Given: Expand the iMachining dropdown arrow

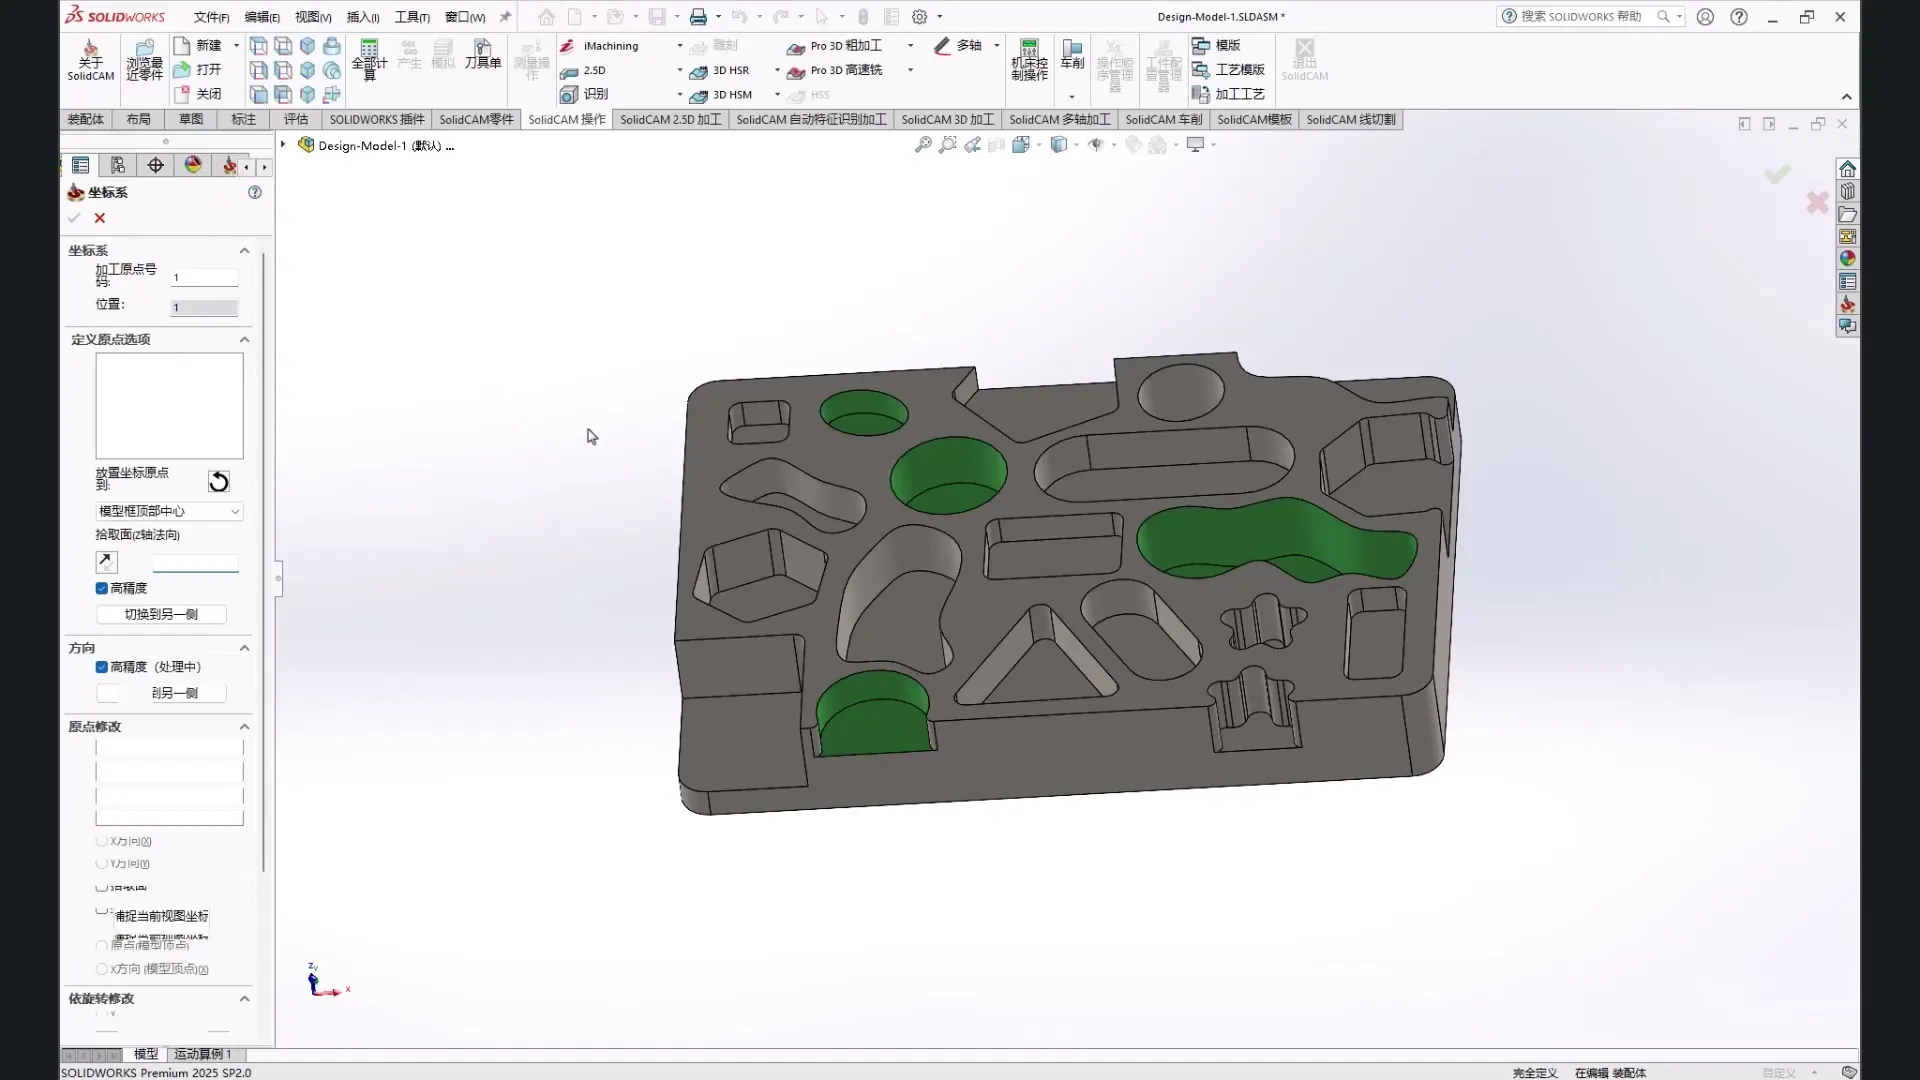Looking at the screenshot, I should pos(680,46).
